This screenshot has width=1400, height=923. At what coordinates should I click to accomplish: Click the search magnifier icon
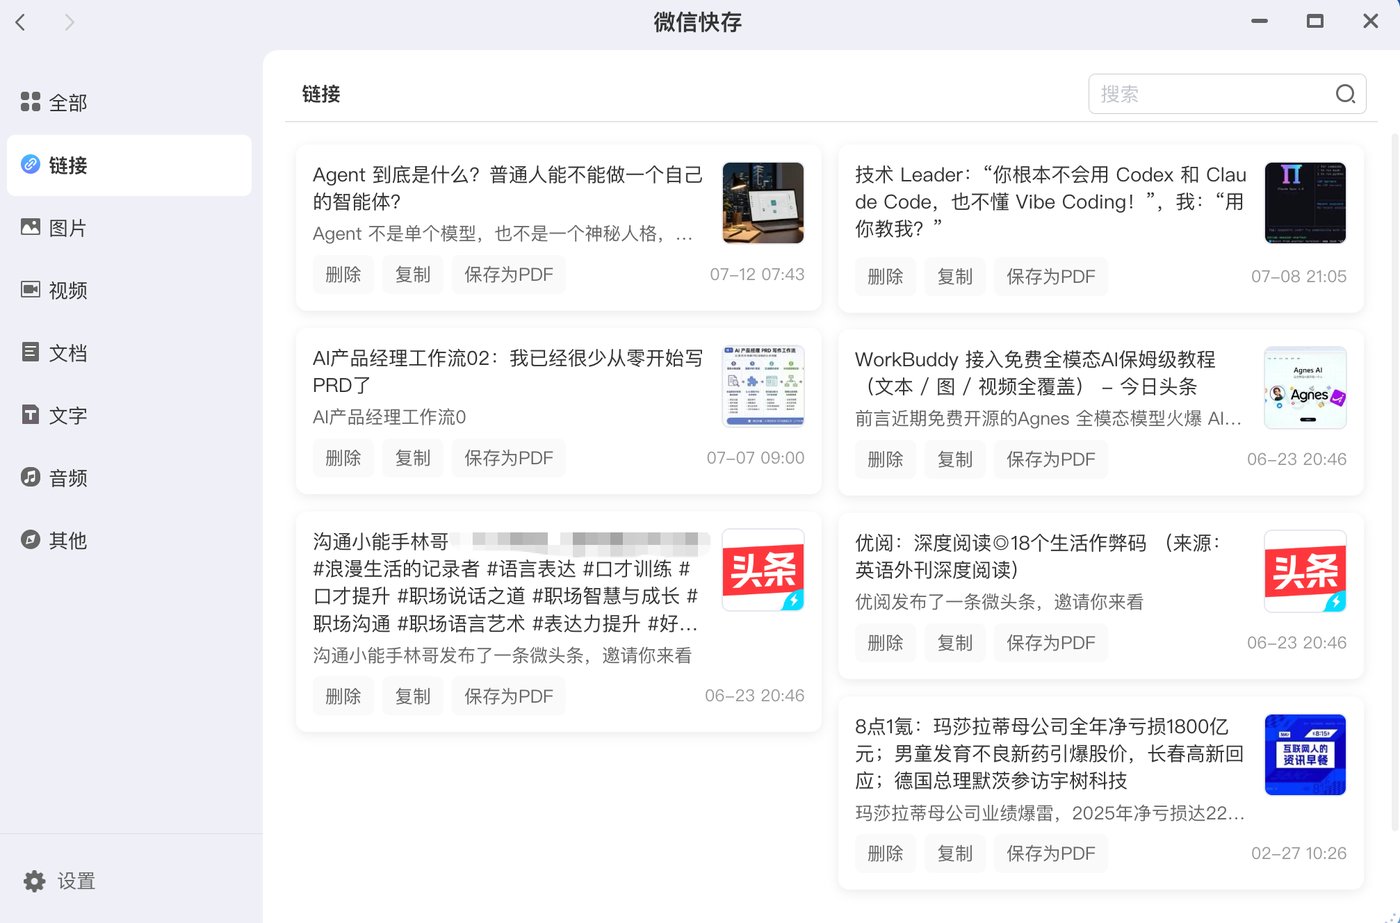[x=1346, y=94]
